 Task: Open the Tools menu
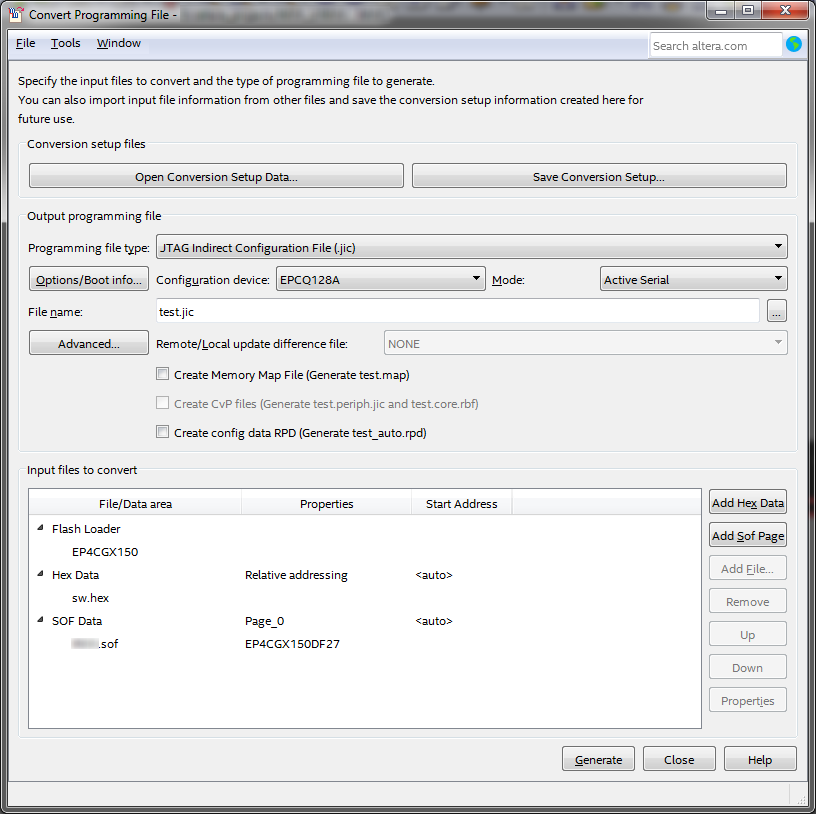click(x=66, y=43)
